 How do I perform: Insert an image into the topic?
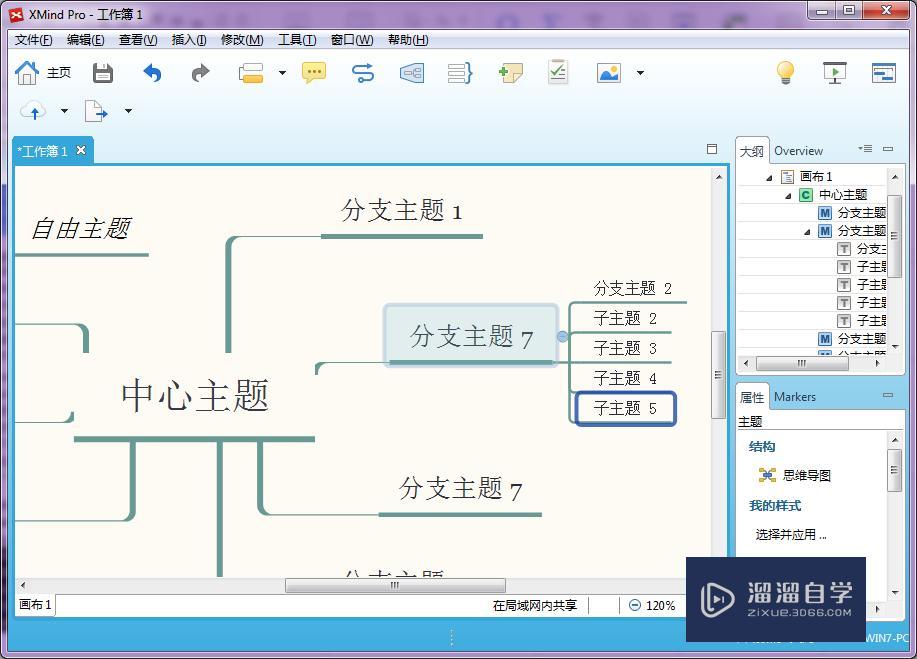[x=609, y=73]
